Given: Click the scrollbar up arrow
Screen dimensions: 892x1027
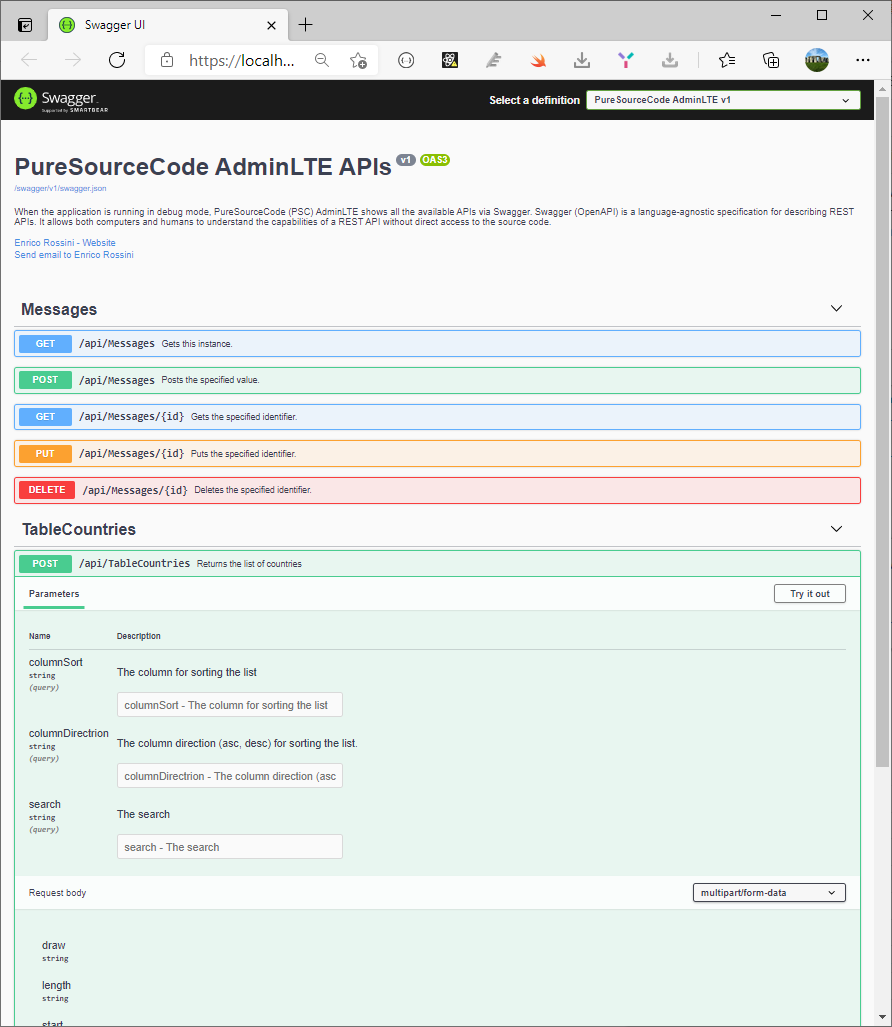Looking at the screenshot, I should (x=882, y=88).
